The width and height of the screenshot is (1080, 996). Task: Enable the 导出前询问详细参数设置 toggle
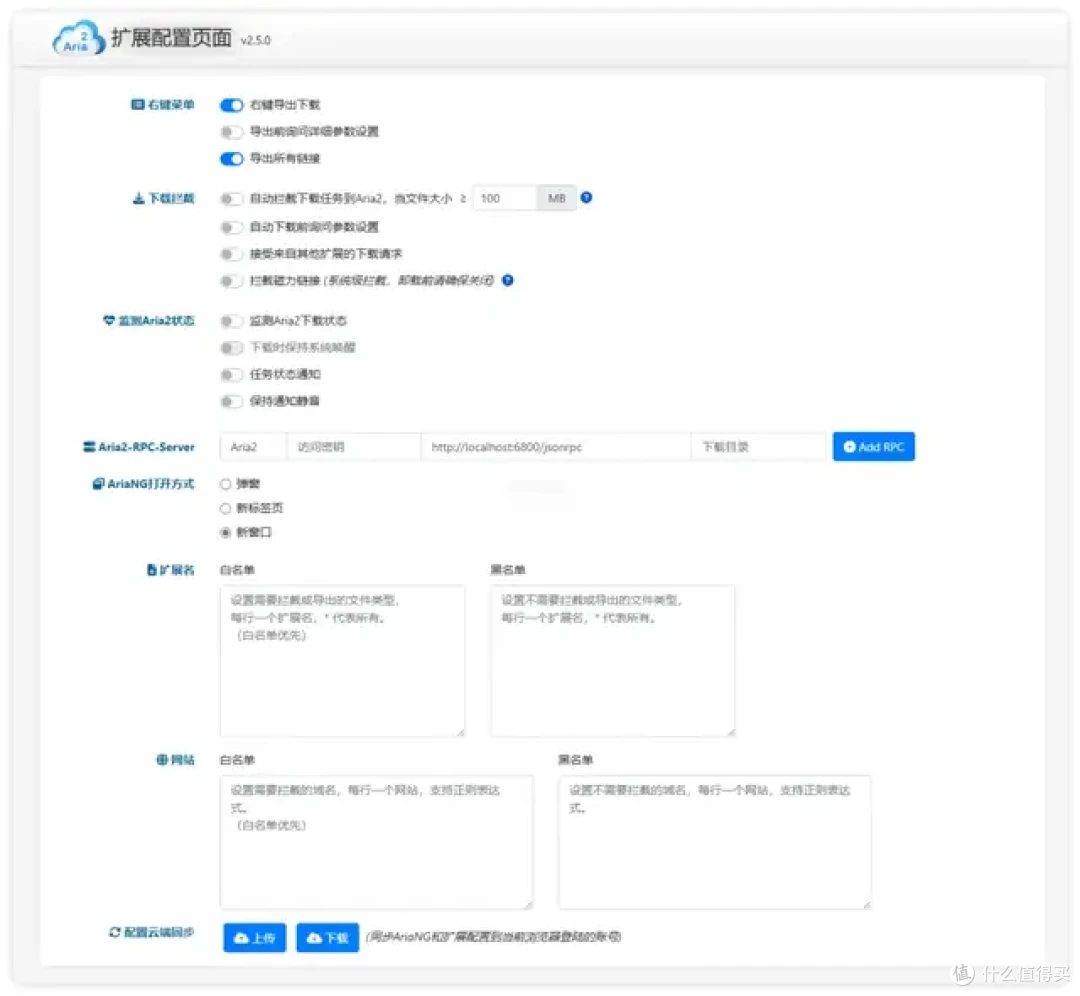231,131
